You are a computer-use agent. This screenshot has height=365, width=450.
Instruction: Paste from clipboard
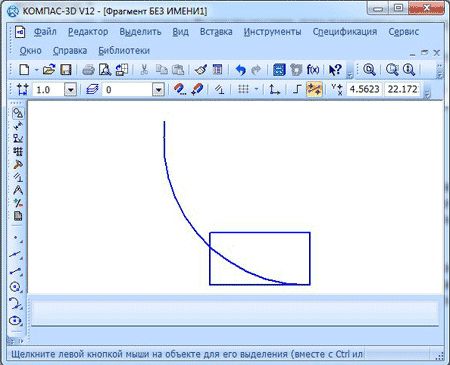coord(178,70)
